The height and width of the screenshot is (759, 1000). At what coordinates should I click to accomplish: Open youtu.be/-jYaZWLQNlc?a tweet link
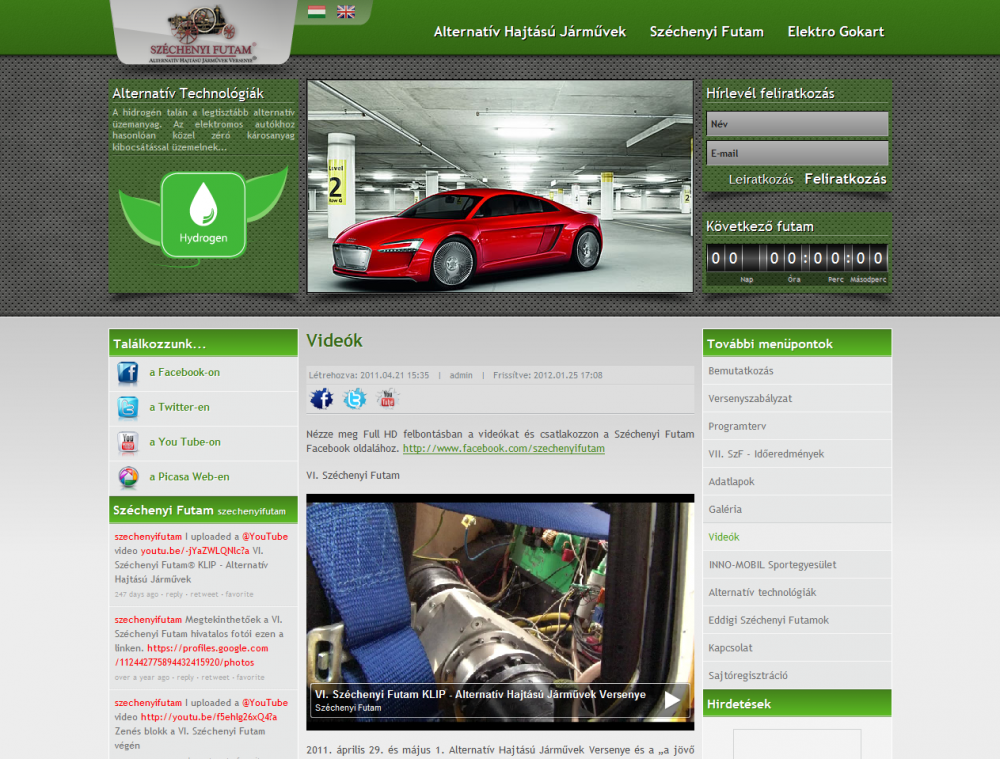tap(195, 550)
